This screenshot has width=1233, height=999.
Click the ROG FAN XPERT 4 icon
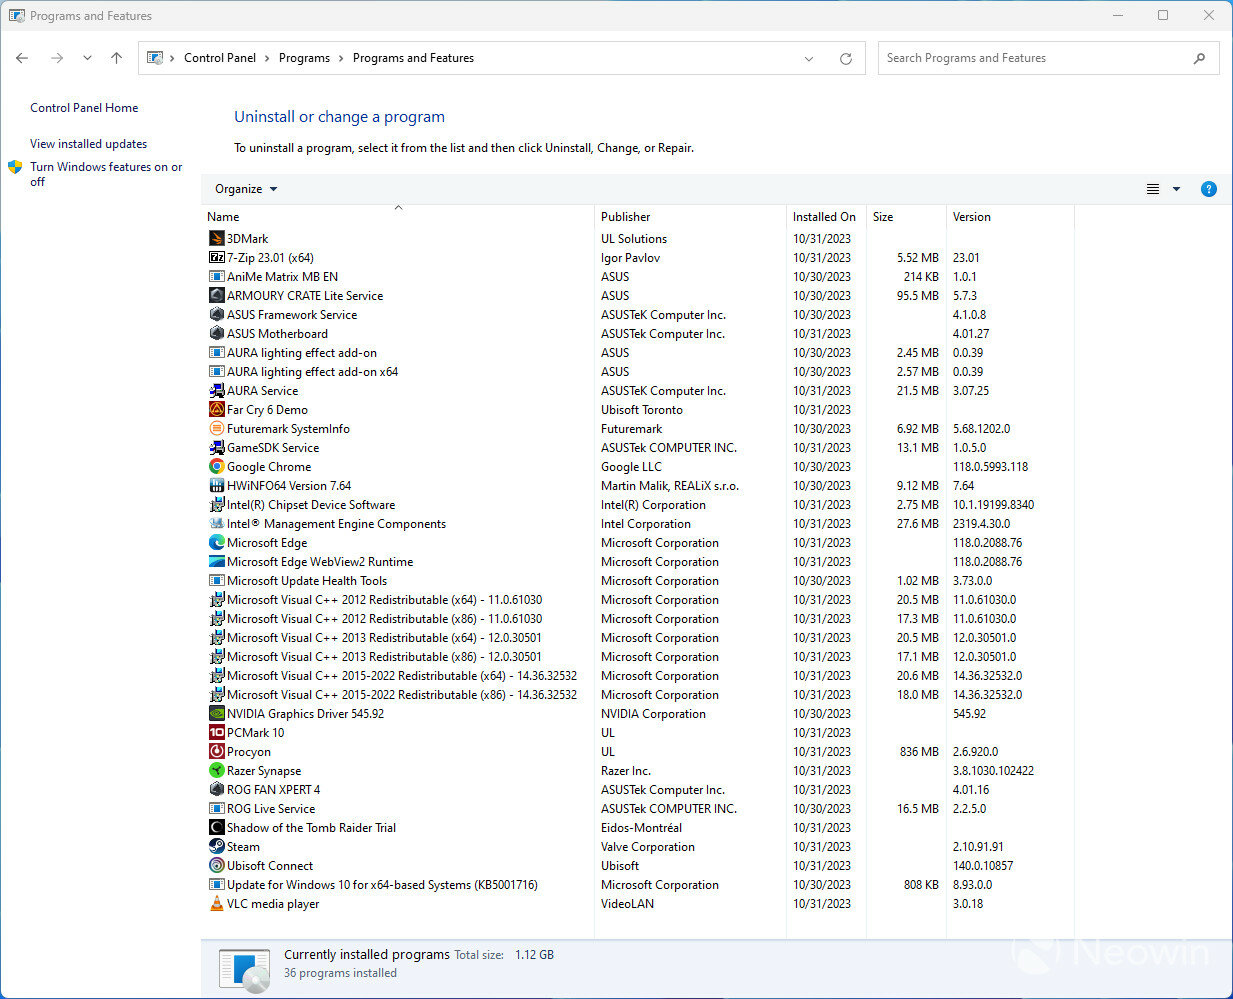(x=216, y=789)
